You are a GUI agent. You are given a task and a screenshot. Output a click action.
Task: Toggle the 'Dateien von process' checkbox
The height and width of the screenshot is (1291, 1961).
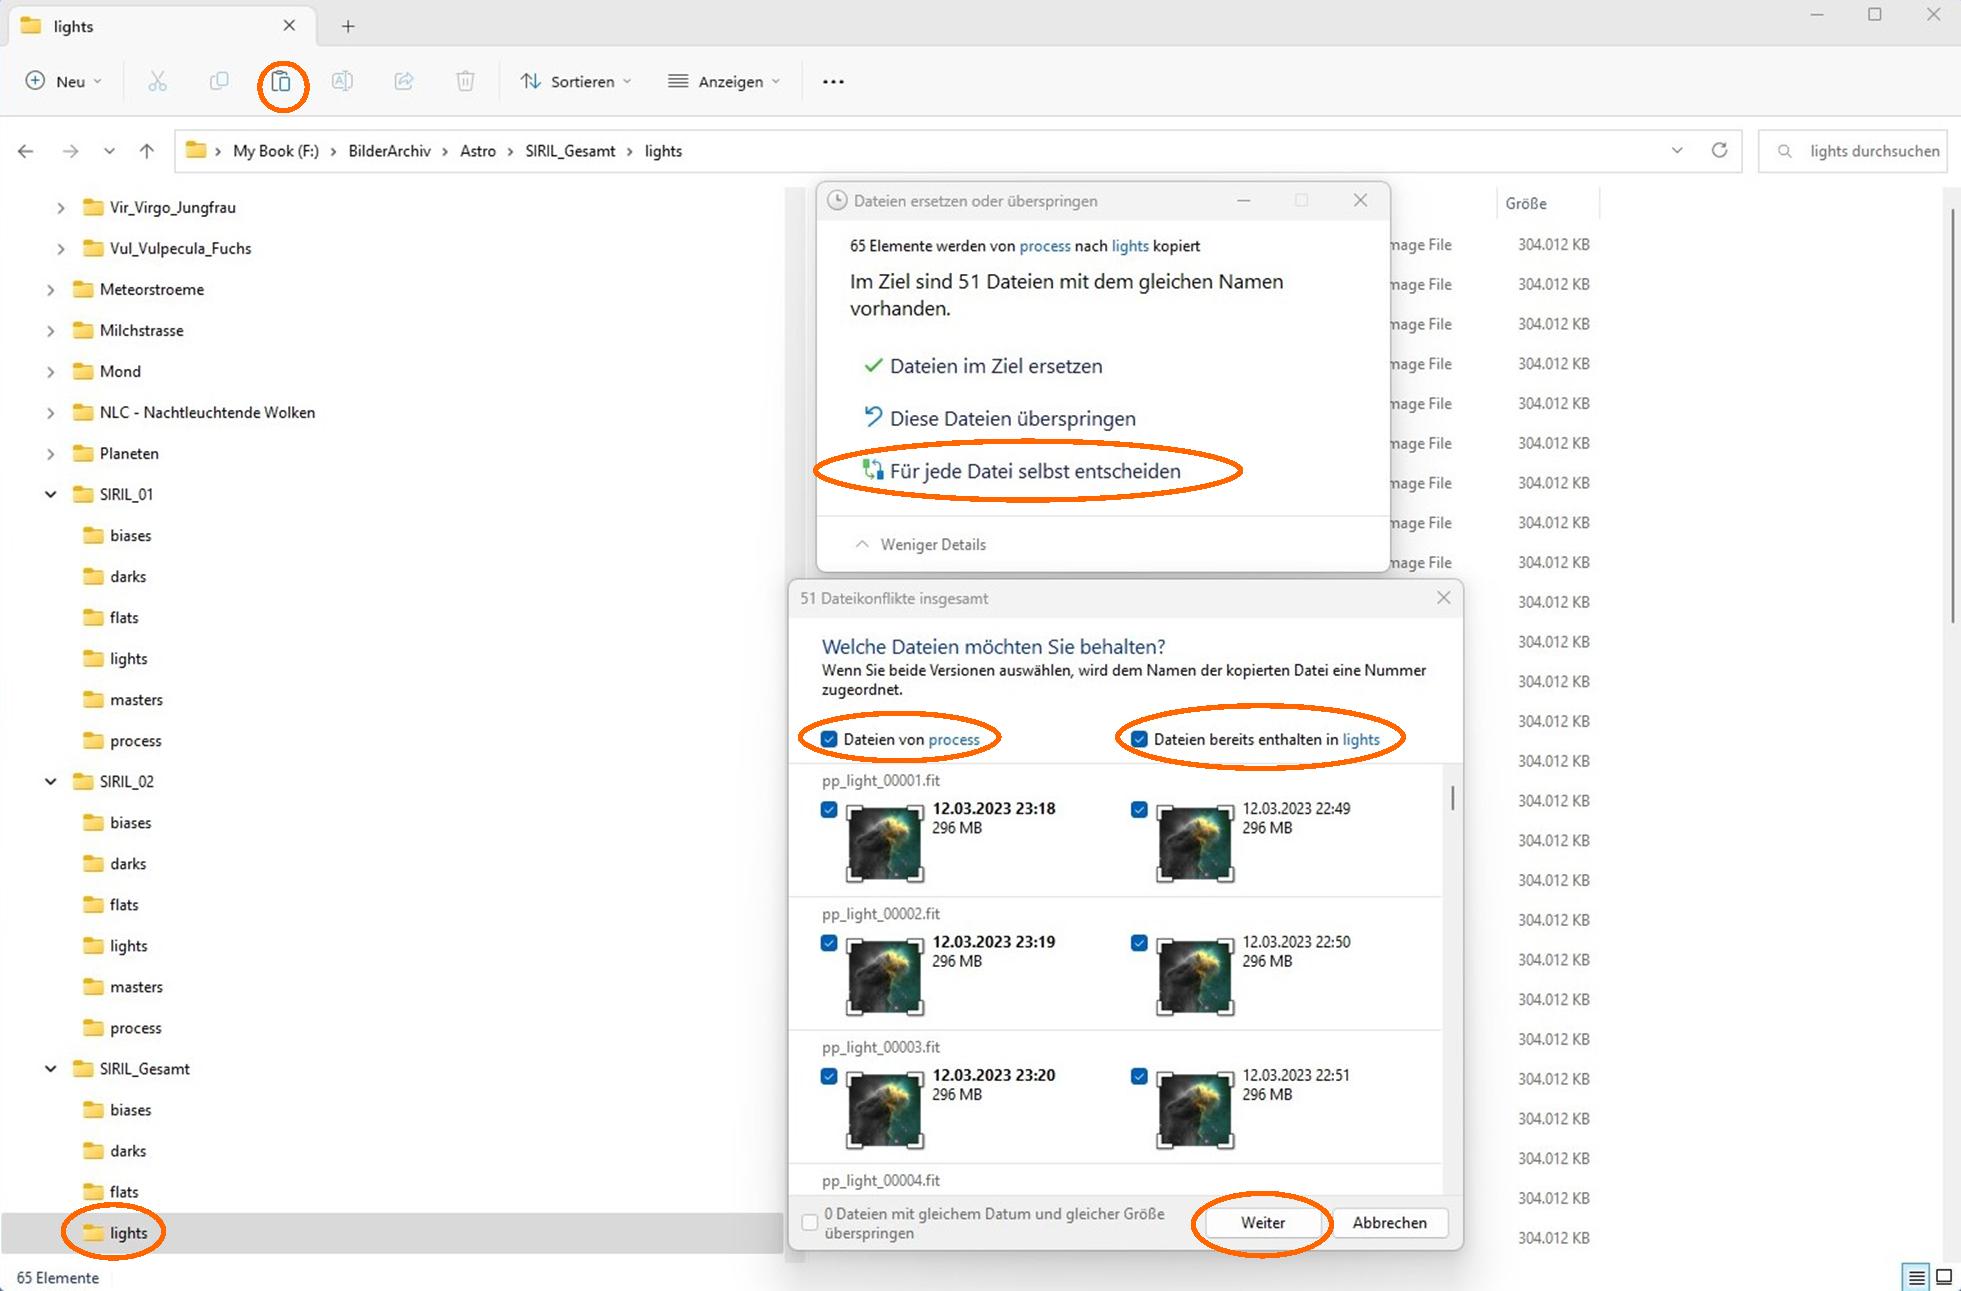pos(829,739)
